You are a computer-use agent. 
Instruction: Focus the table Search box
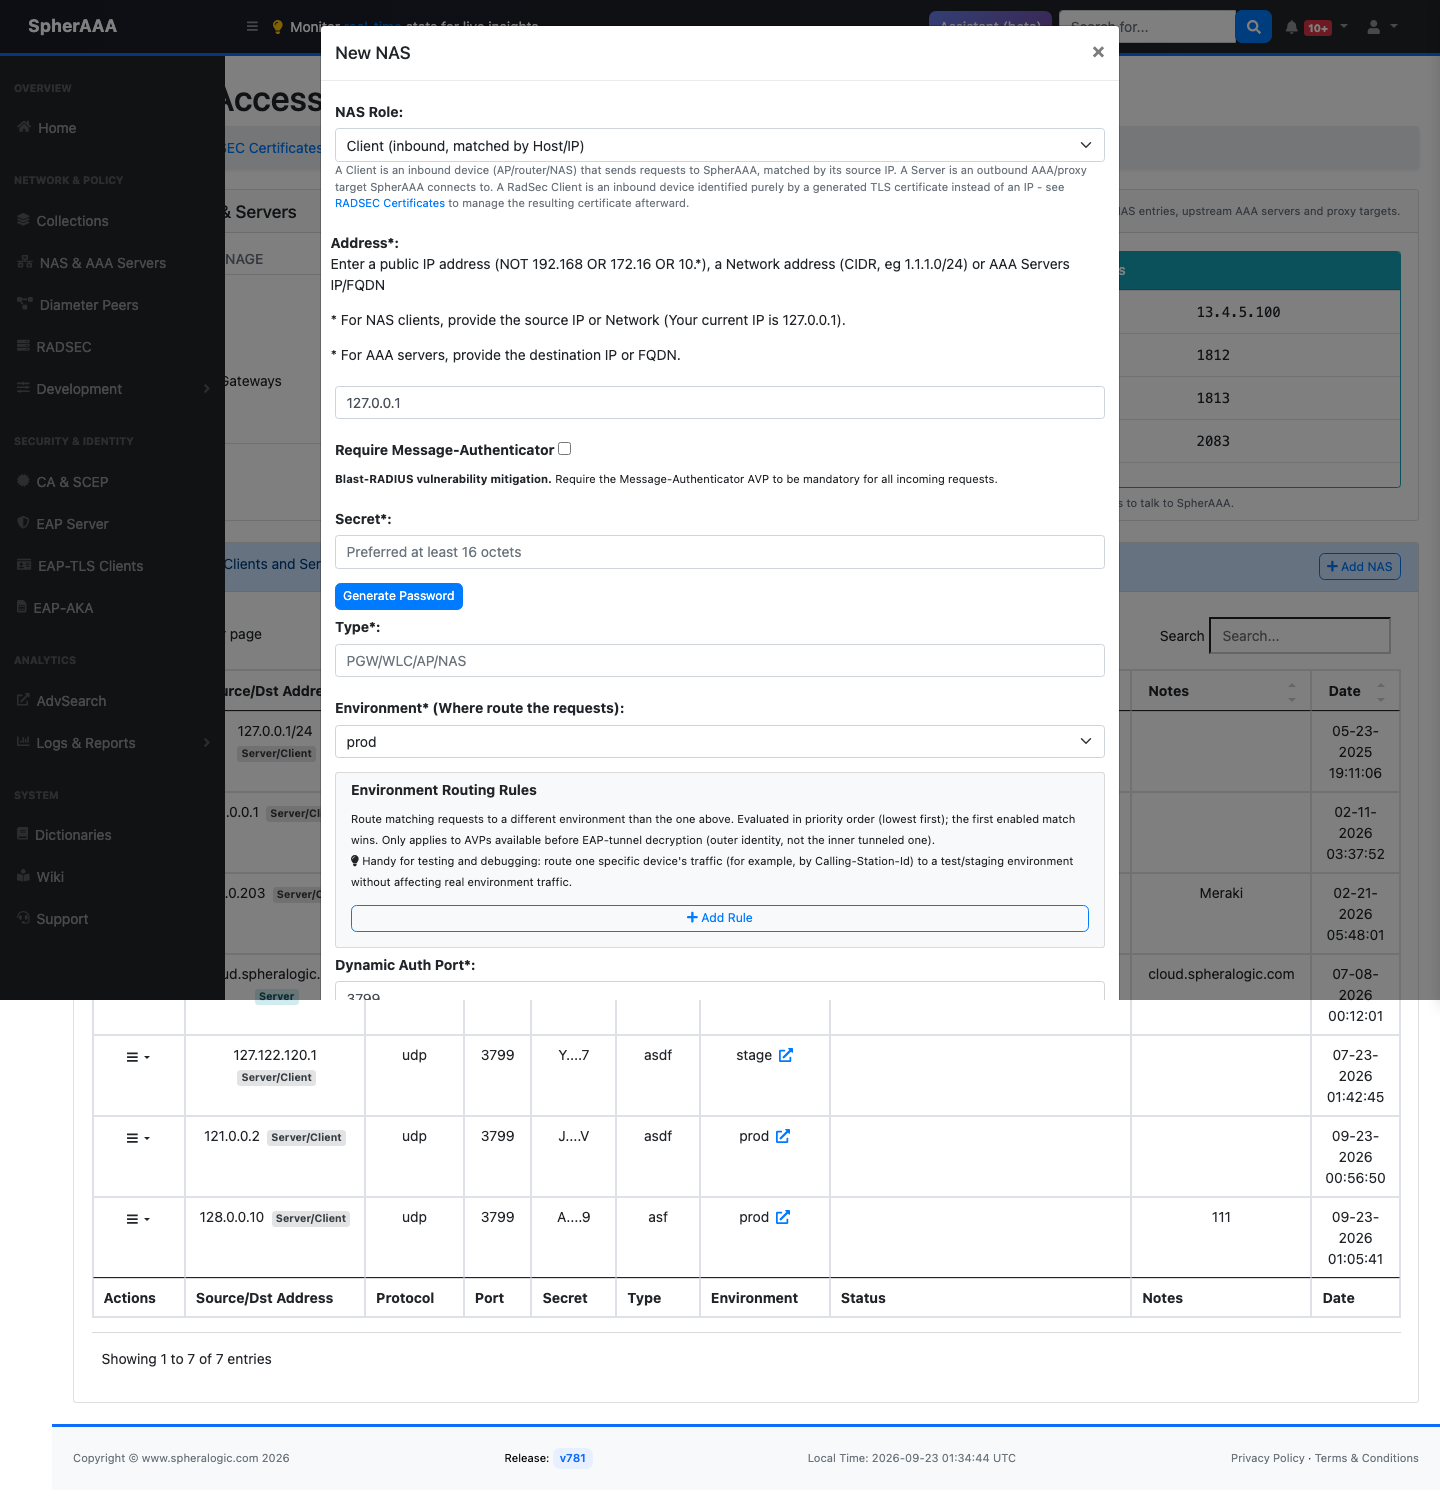click(x=1300, y=636)
